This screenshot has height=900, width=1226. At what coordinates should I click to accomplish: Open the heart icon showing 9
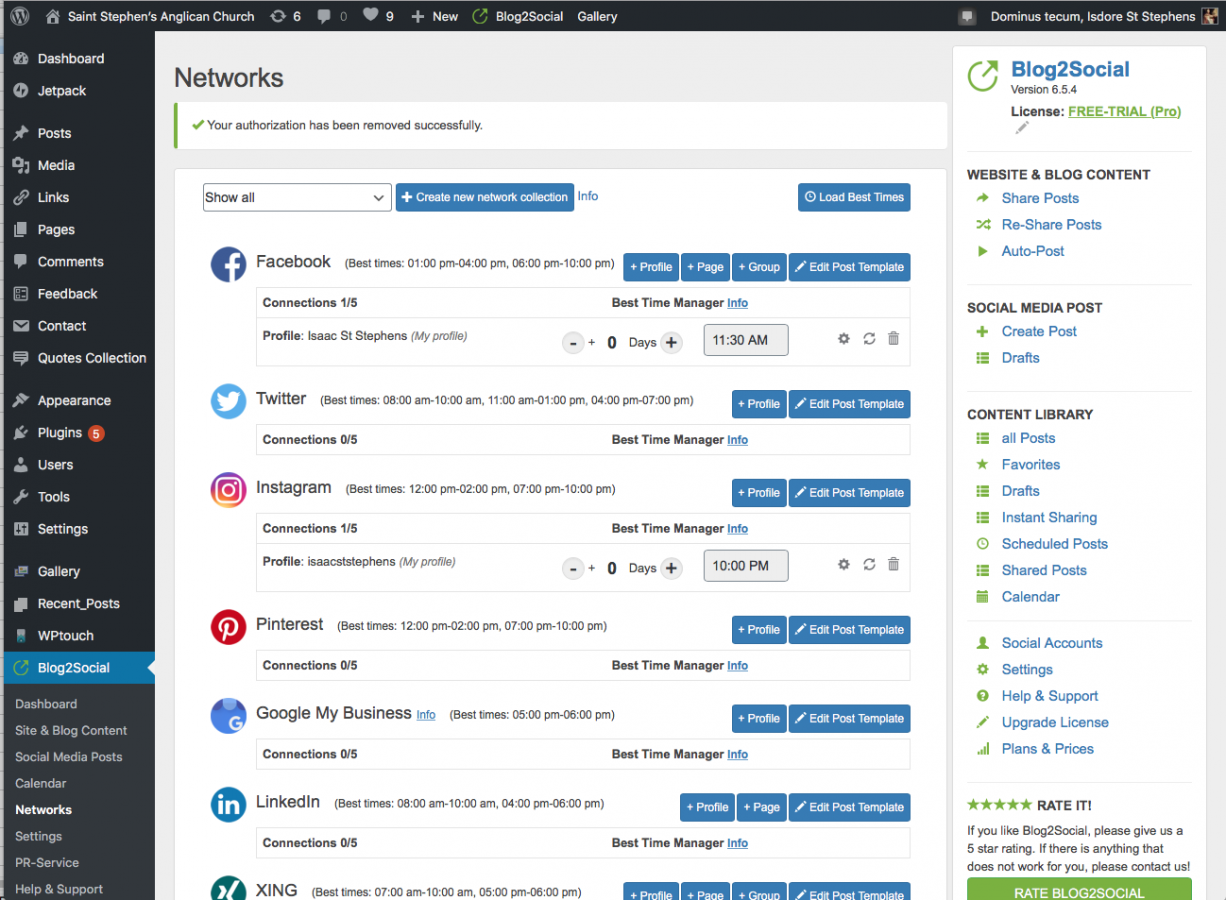coord(378,16)
